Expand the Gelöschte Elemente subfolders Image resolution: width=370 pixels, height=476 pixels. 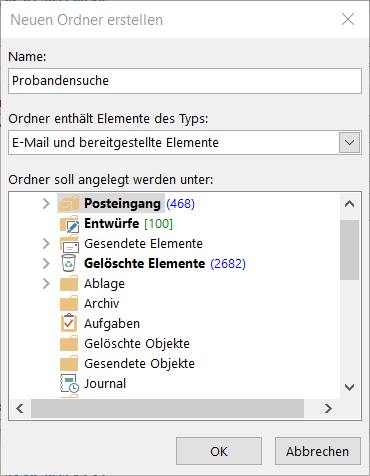point(46,264)
